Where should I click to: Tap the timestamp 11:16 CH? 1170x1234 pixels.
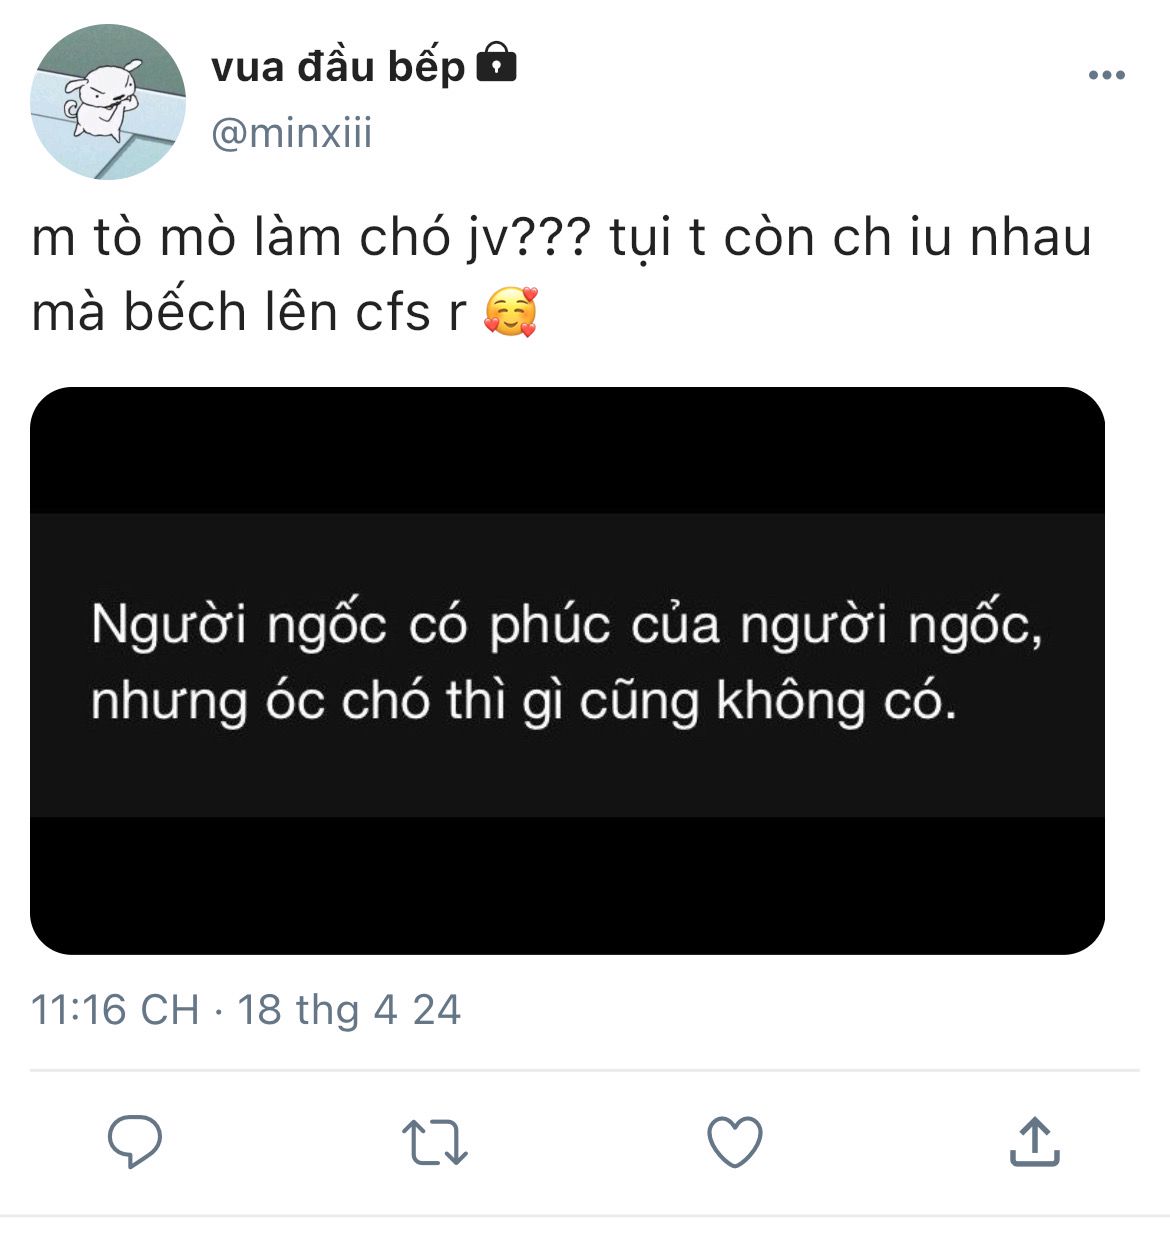pos(115,1009)
